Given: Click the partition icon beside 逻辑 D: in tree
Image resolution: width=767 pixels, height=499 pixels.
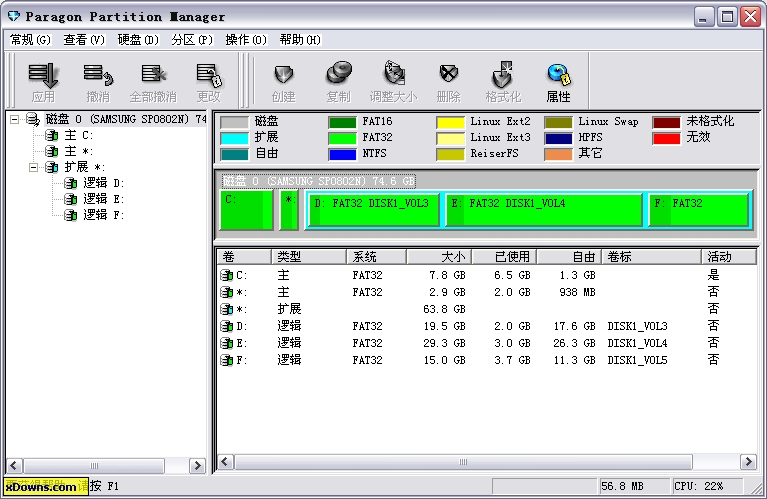Looking at the screenshot, I should coord(70,183).
